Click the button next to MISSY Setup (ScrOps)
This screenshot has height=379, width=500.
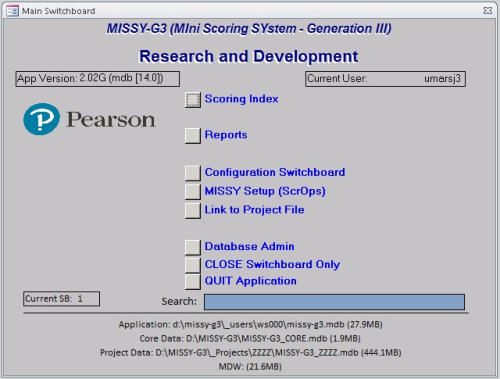[193, 192]
